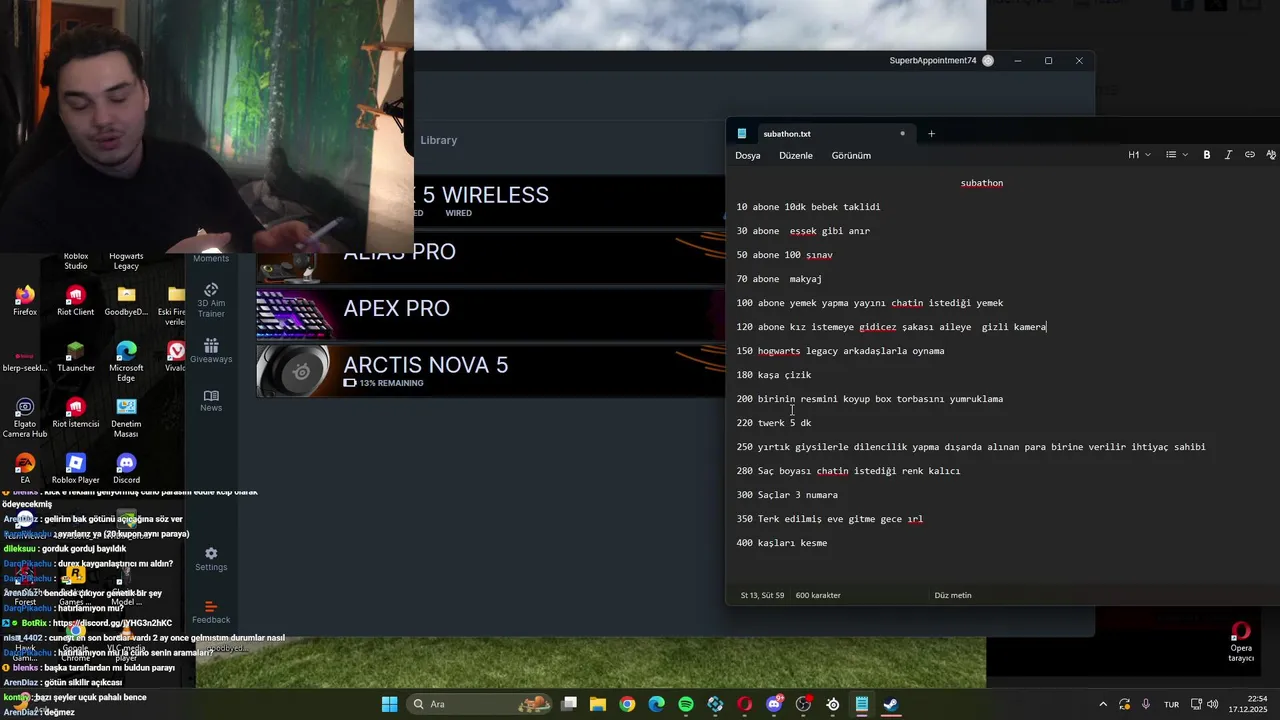The image size is (1280, 720).
Task: Clear formatting with the Ab icon
Action: (x=1271, y=155)
